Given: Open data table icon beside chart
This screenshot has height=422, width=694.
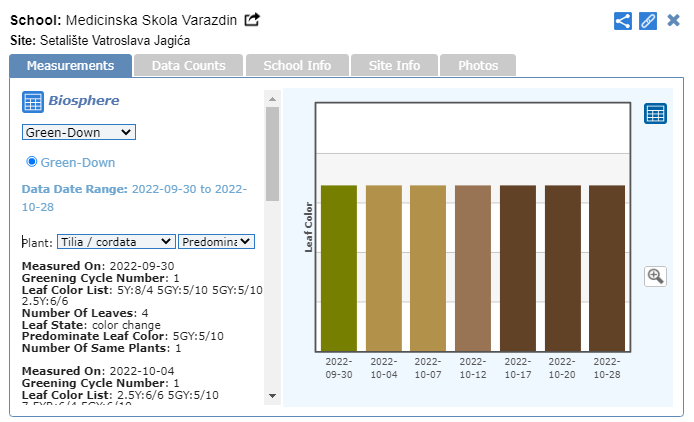Looking at the screenshot, I should pos(655,114).
